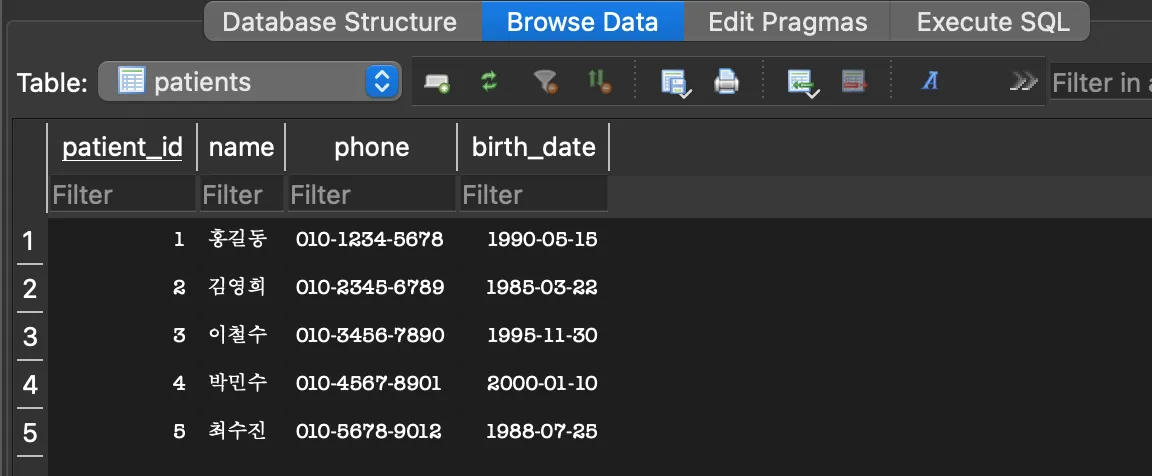This screenshot has width=1152, height=476.
Task: Show more toolbar items via double chevron
Action: [x=1023, y=82]
